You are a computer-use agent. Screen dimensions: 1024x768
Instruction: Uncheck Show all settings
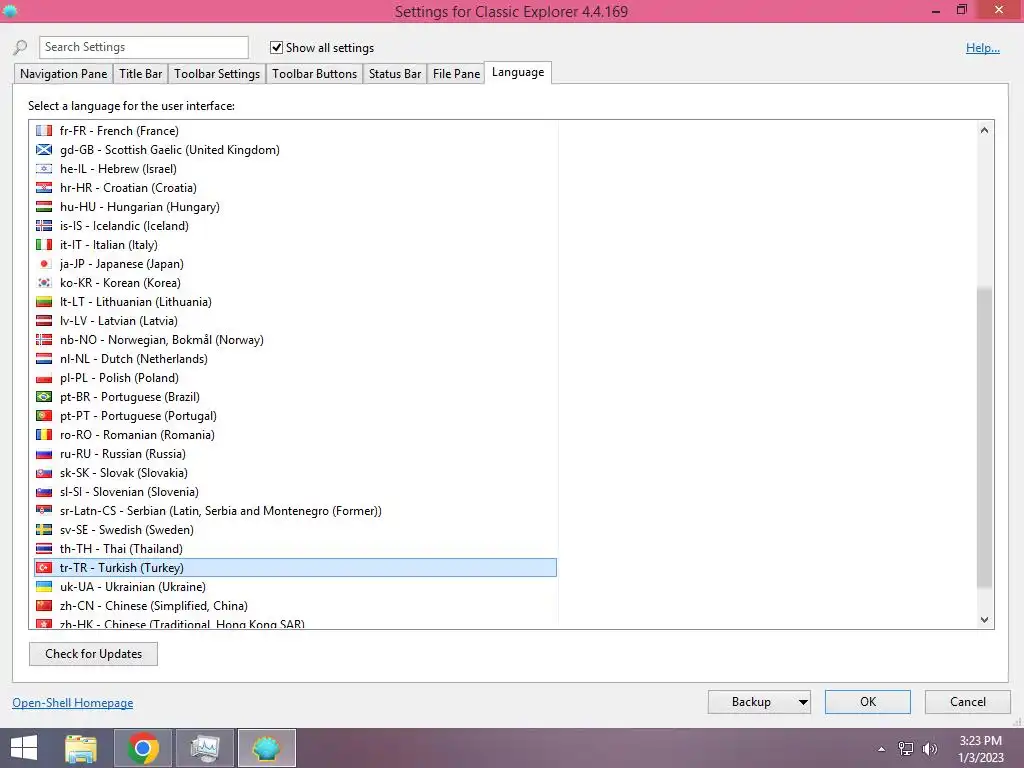tap(276, 48)
